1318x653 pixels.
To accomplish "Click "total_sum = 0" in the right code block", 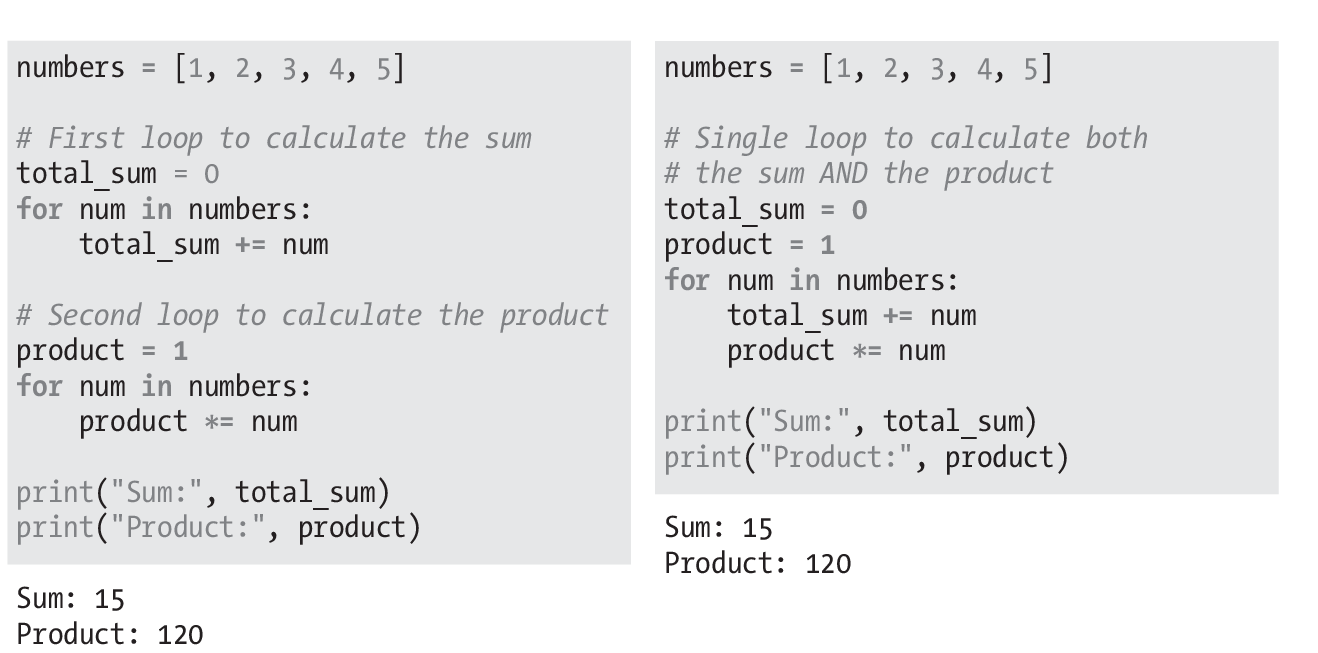I will [x=766, y=209].
